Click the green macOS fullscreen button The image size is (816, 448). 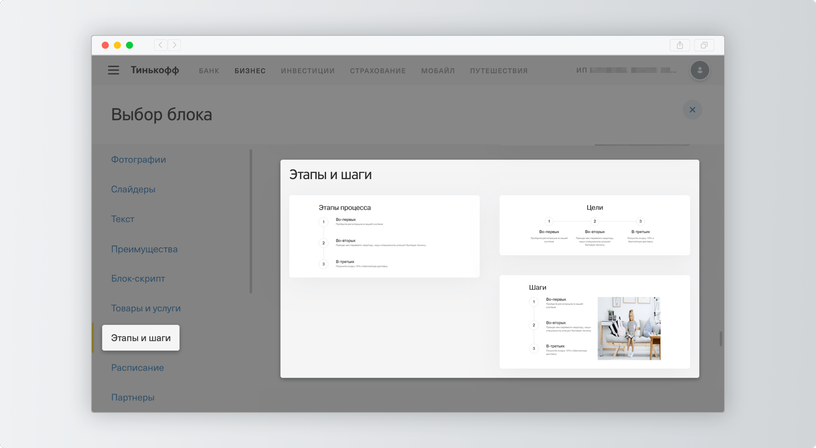click(x=130, y=45)
